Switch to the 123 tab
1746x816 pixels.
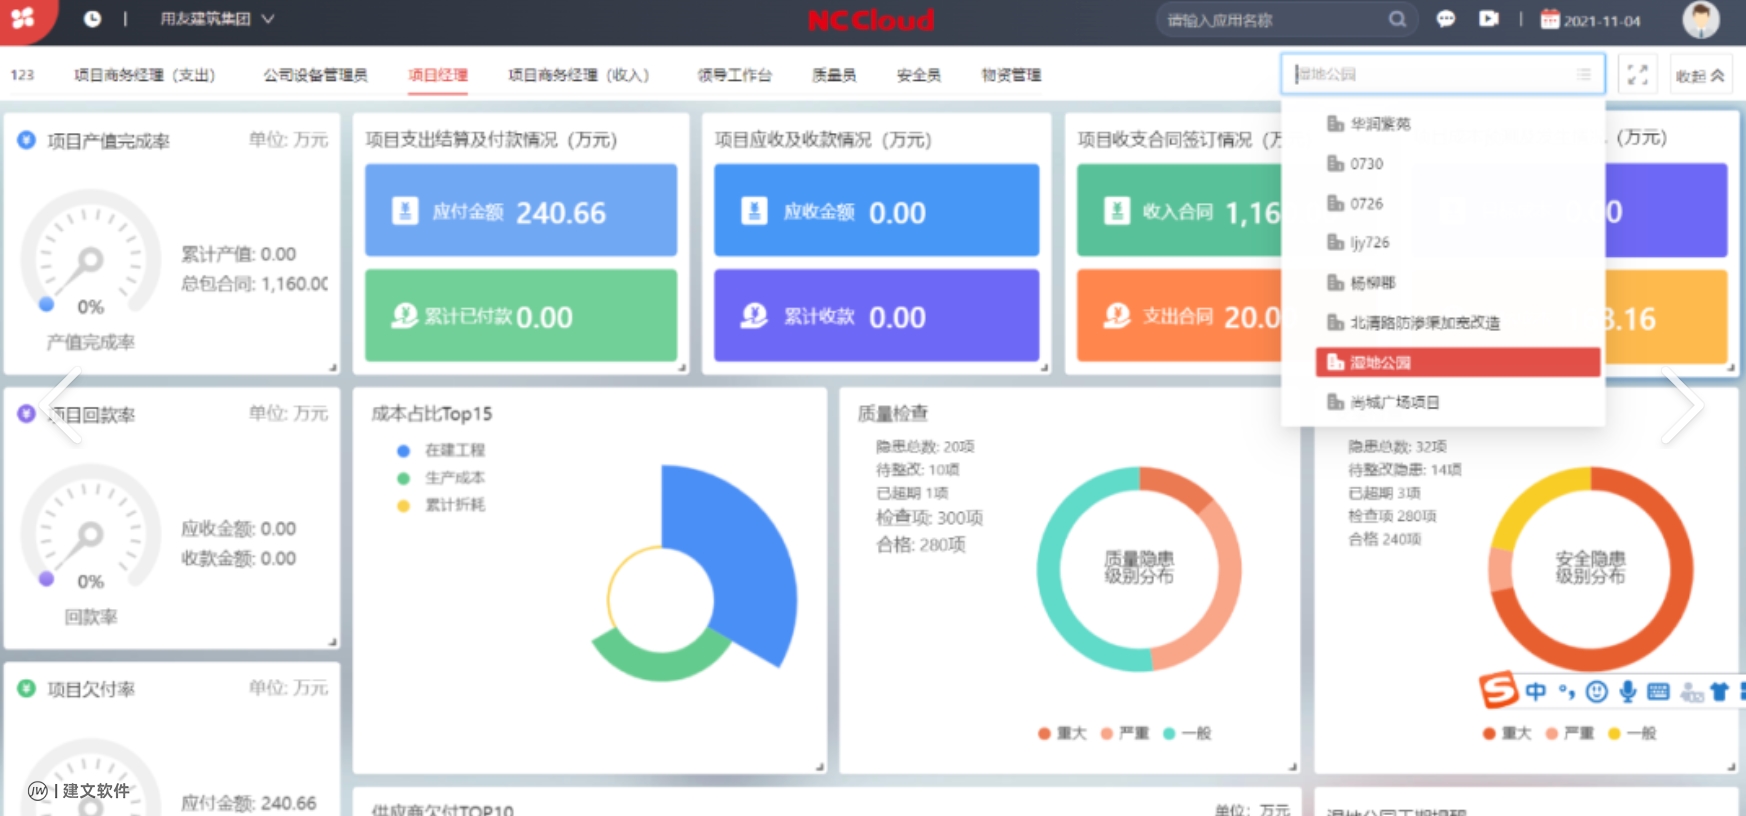pos(22,75)
